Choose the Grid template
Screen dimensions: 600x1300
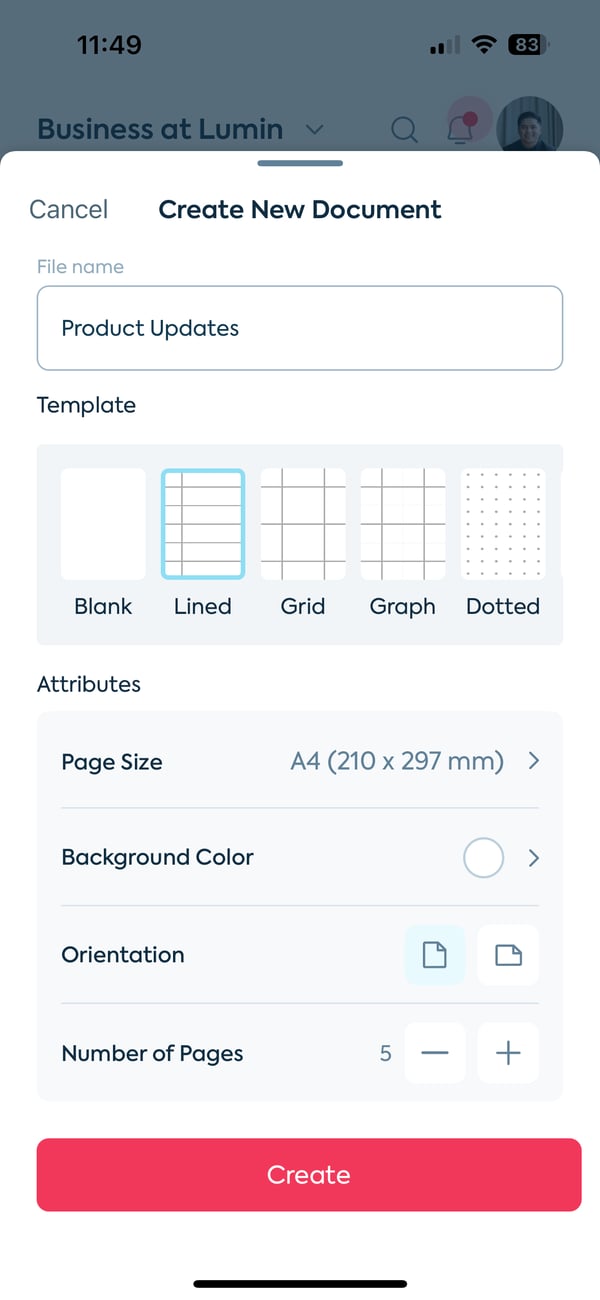point(303,523)
